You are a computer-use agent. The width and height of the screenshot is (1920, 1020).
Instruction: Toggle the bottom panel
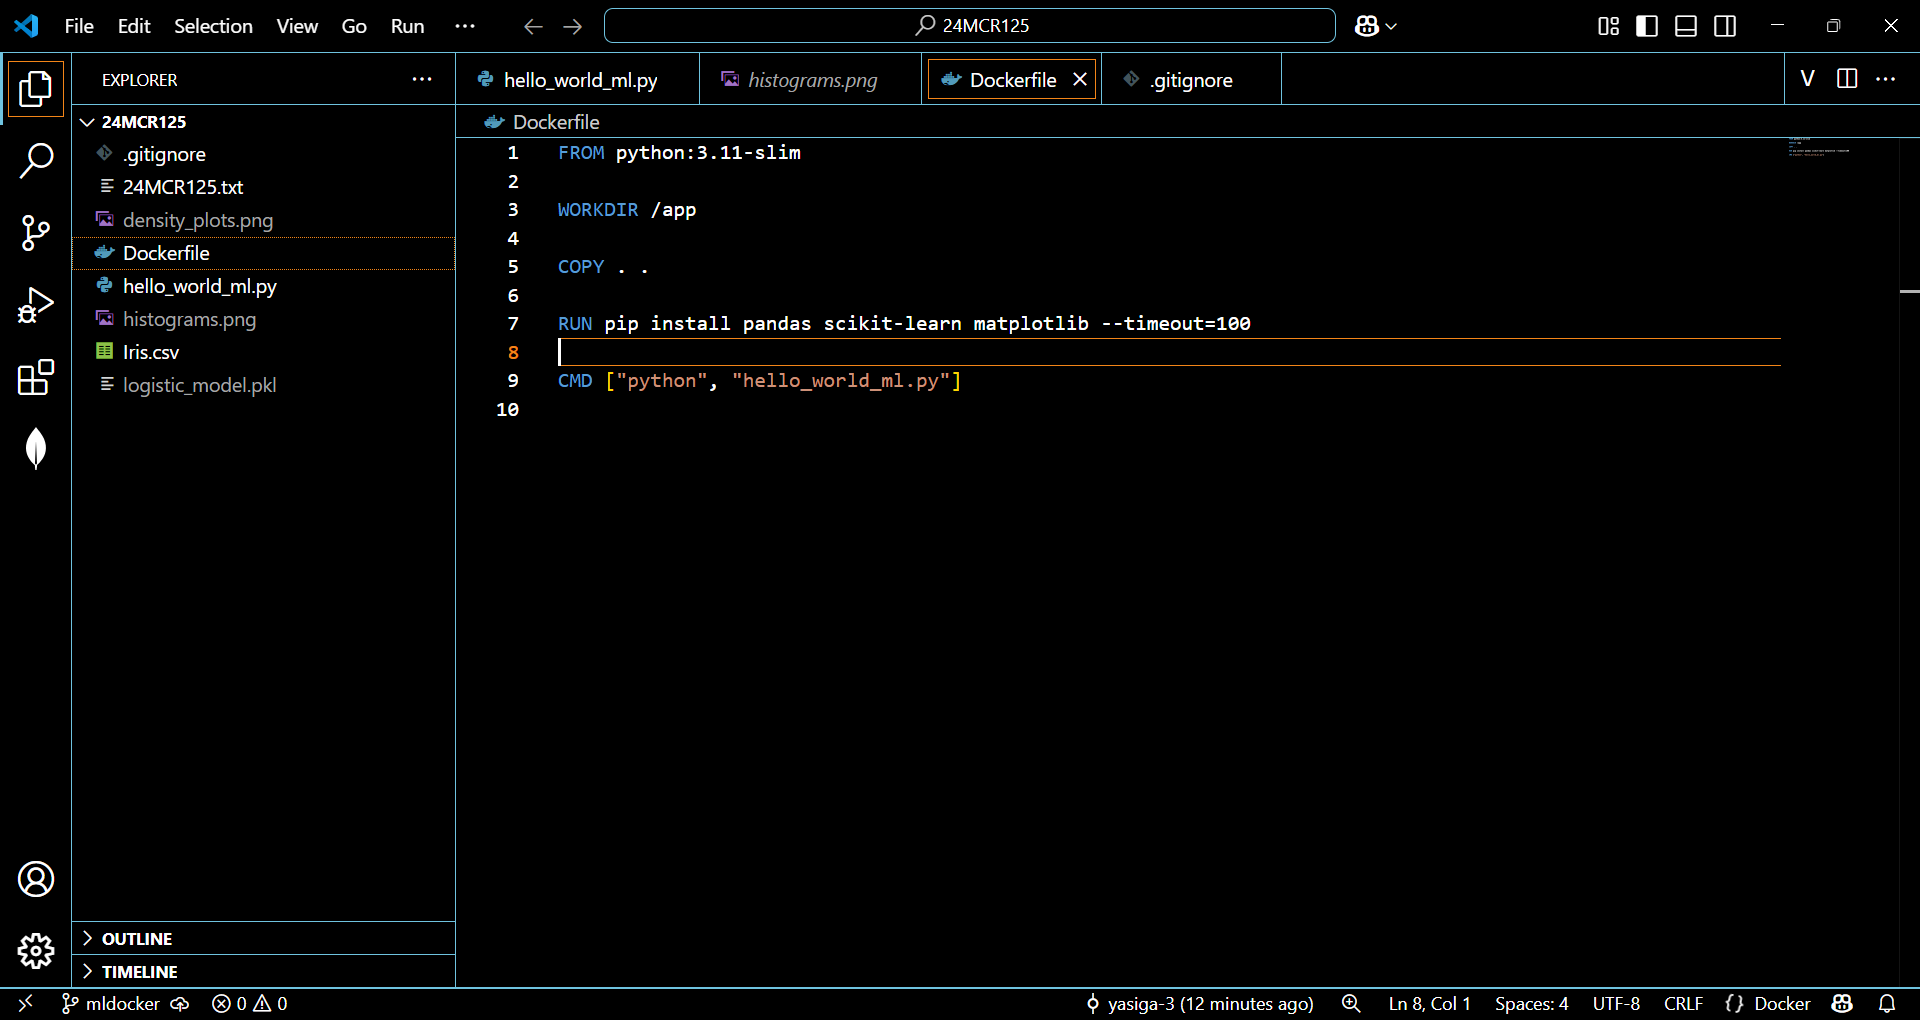coord(1686,26)
